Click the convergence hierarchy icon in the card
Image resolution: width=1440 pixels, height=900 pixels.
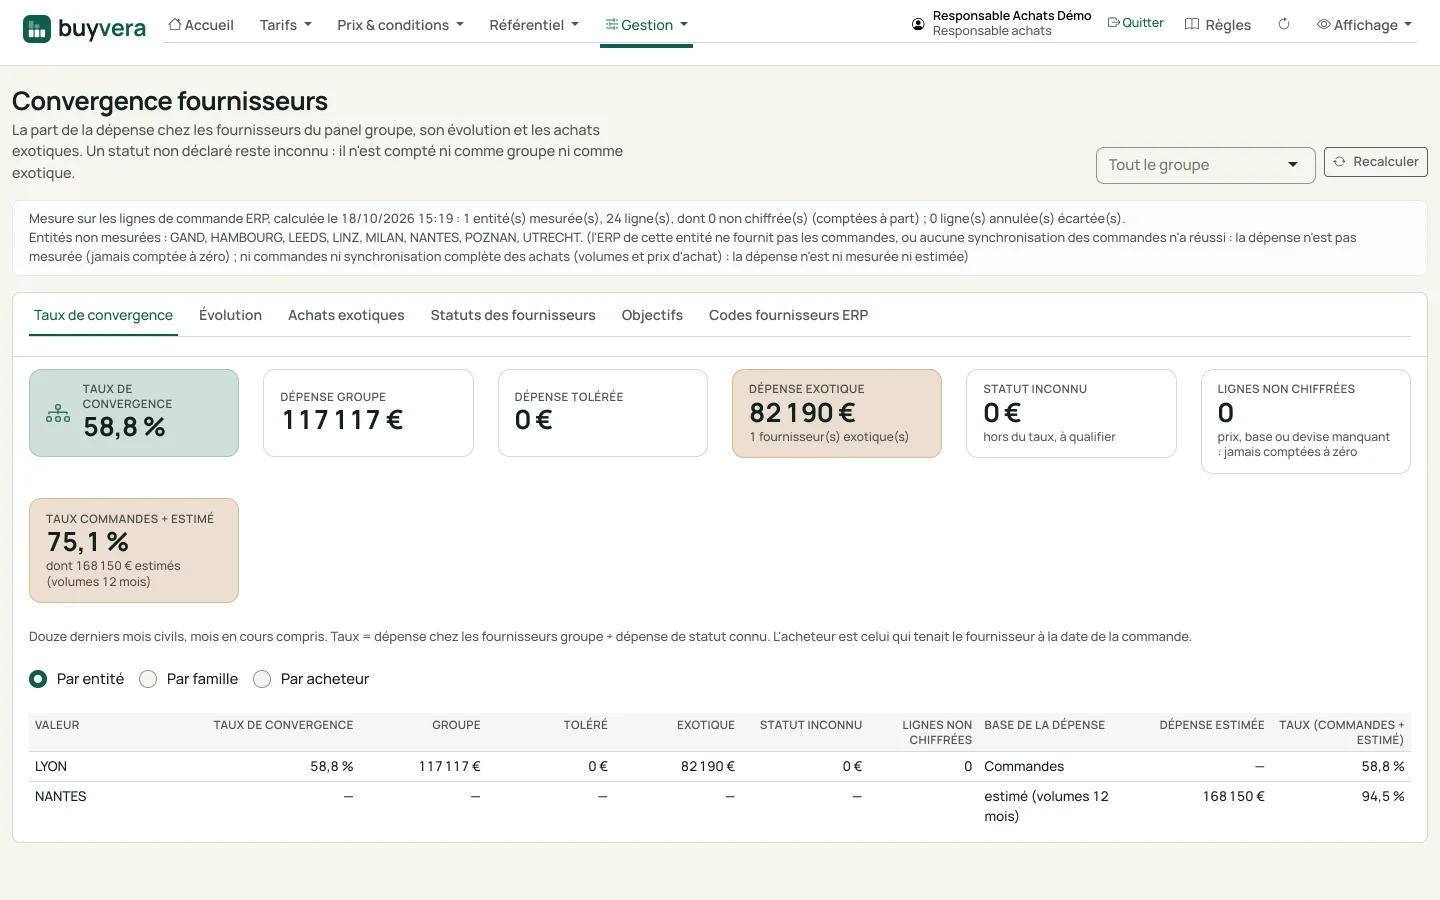(x=58, y=413)
